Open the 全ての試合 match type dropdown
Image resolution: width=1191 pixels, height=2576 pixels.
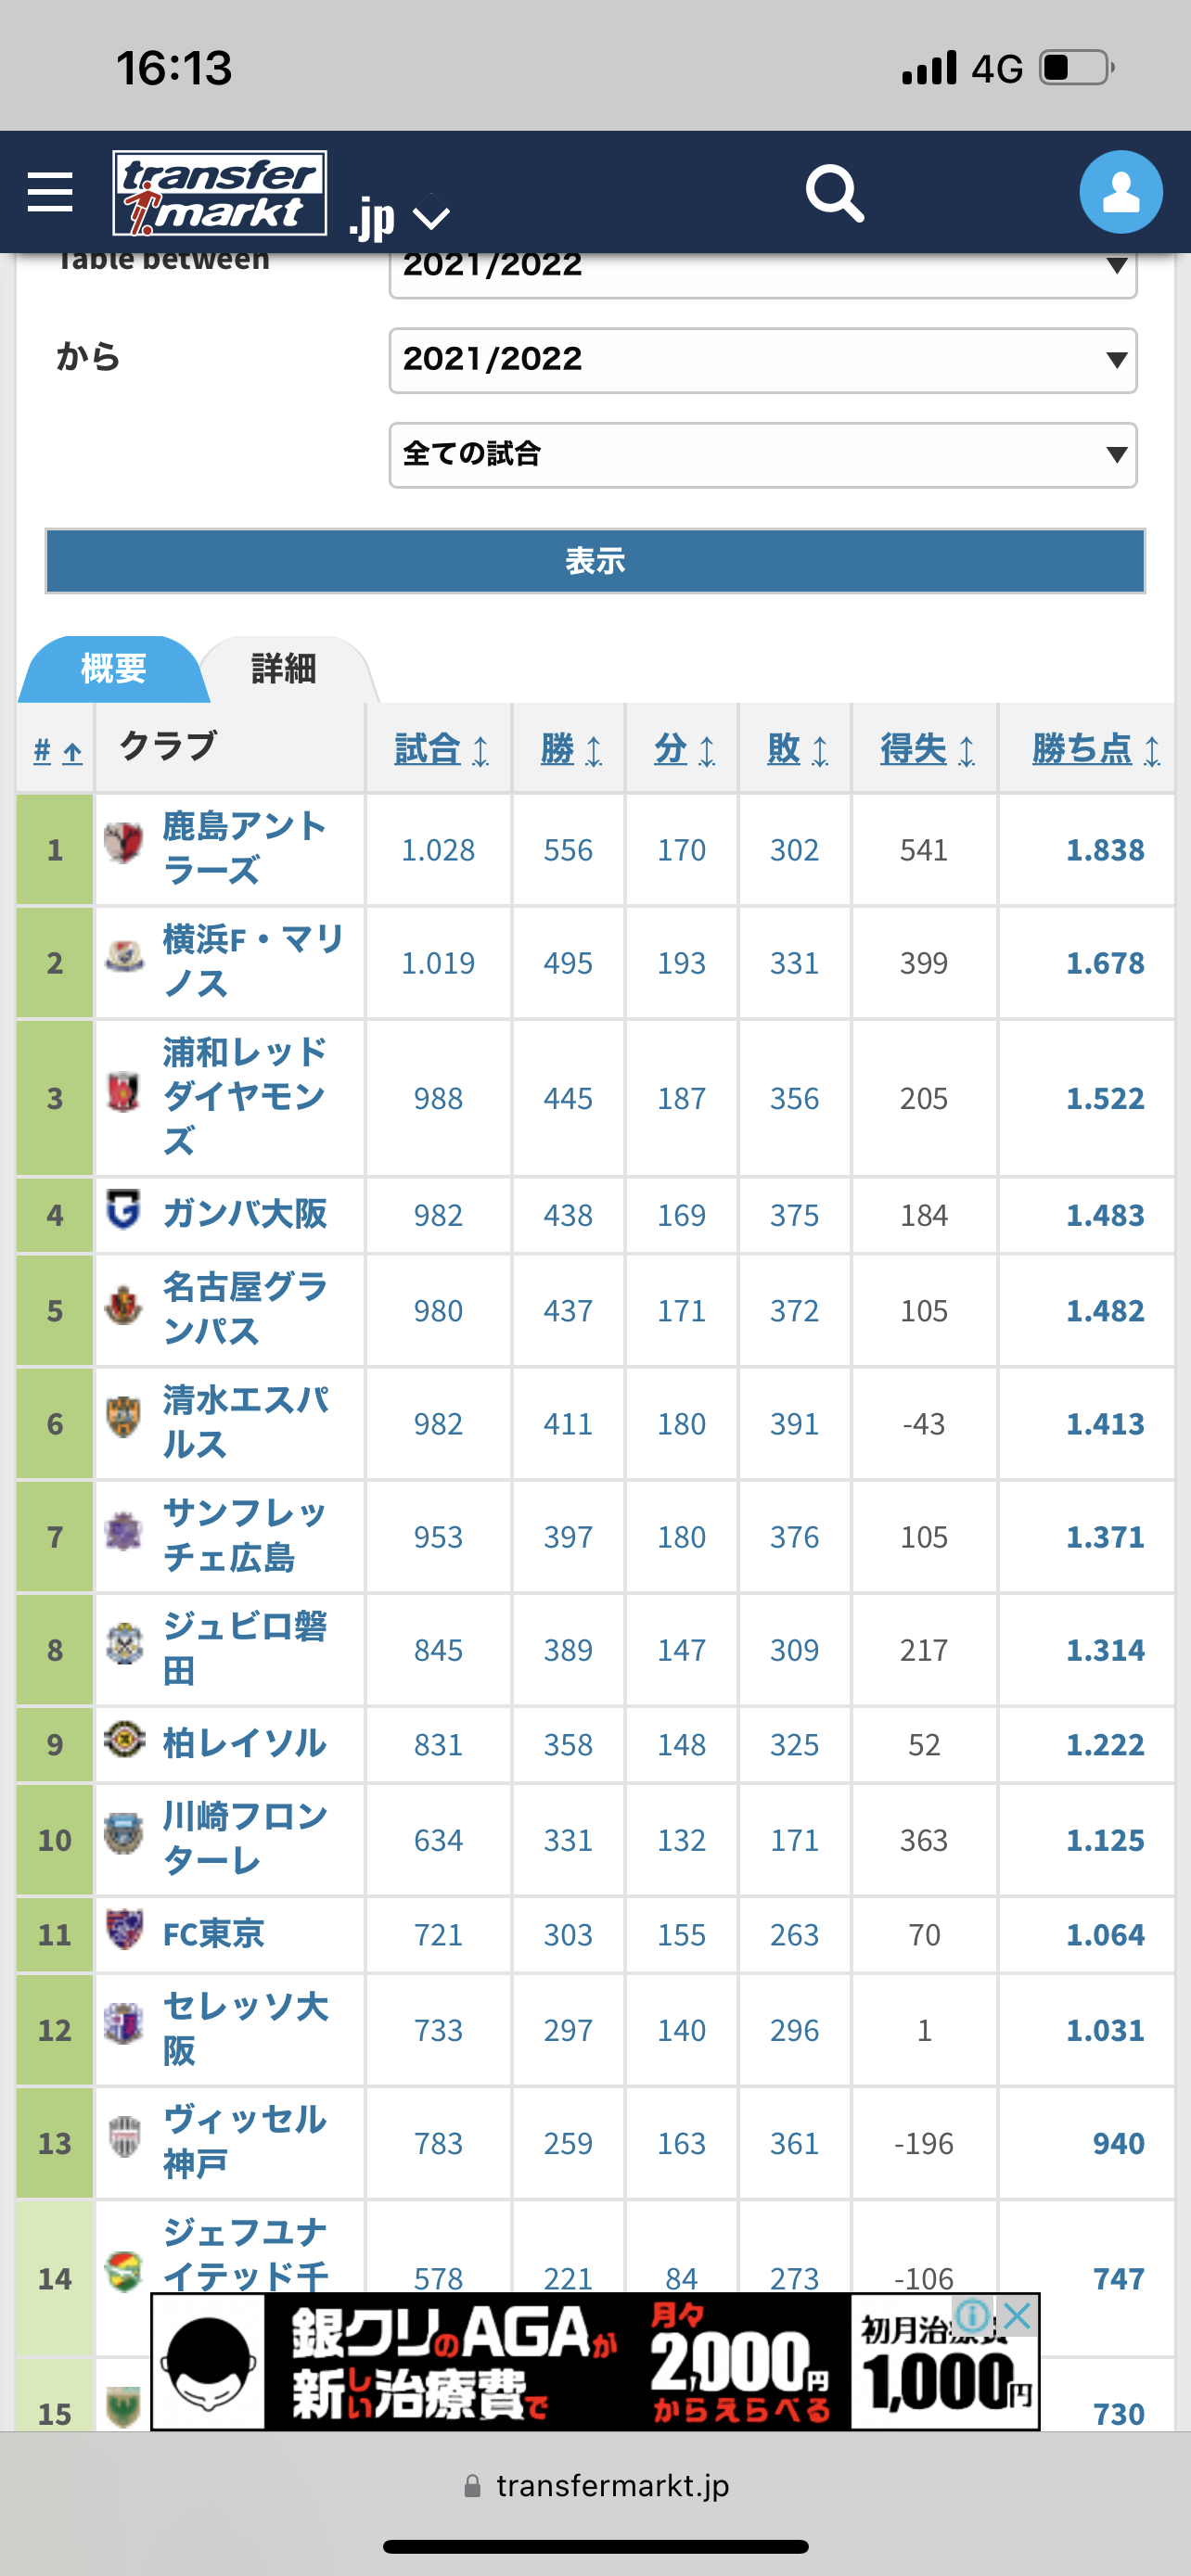(763, 455)
